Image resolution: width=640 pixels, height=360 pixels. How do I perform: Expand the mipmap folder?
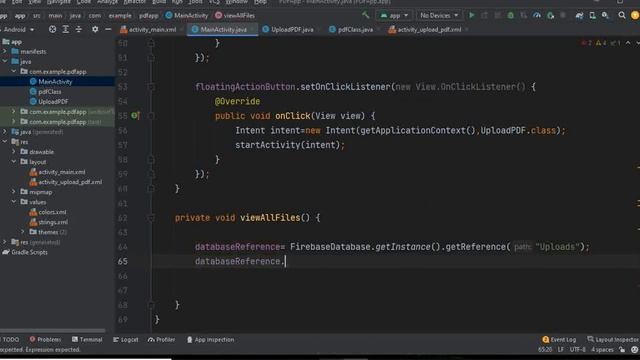(x=14, y=191)
